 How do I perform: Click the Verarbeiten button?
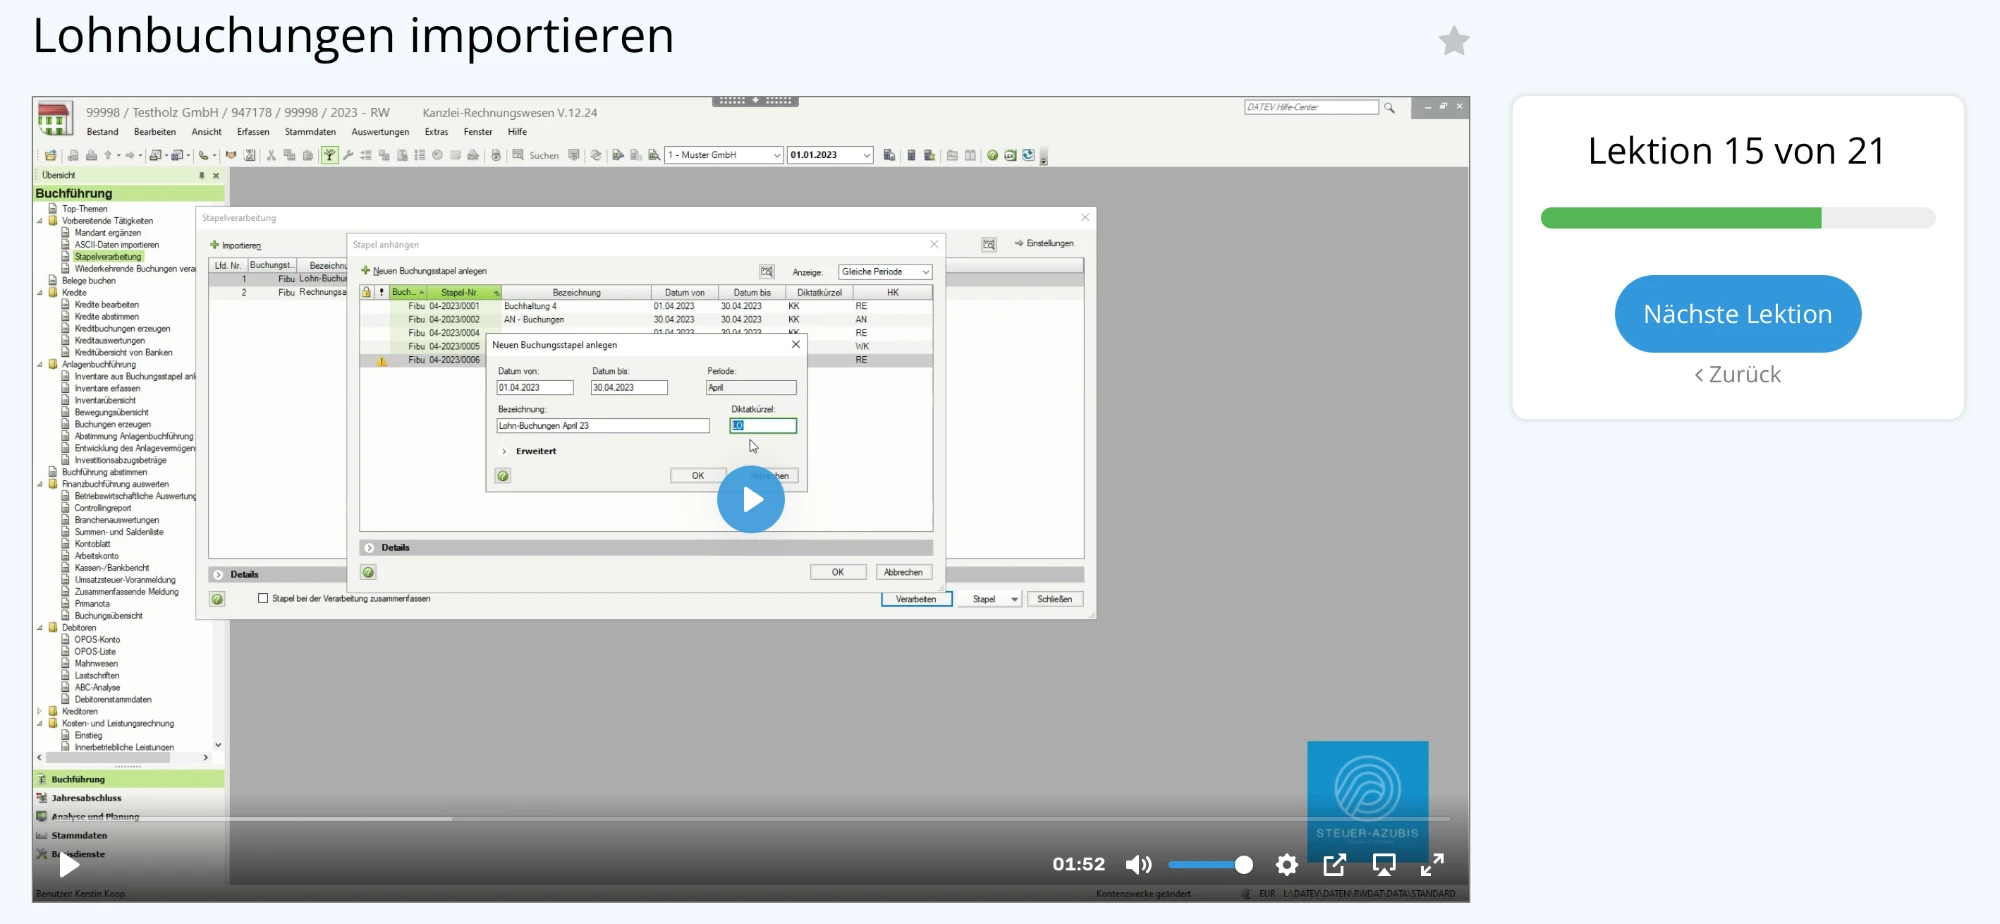pyautogui.click(x=916, y=599)
